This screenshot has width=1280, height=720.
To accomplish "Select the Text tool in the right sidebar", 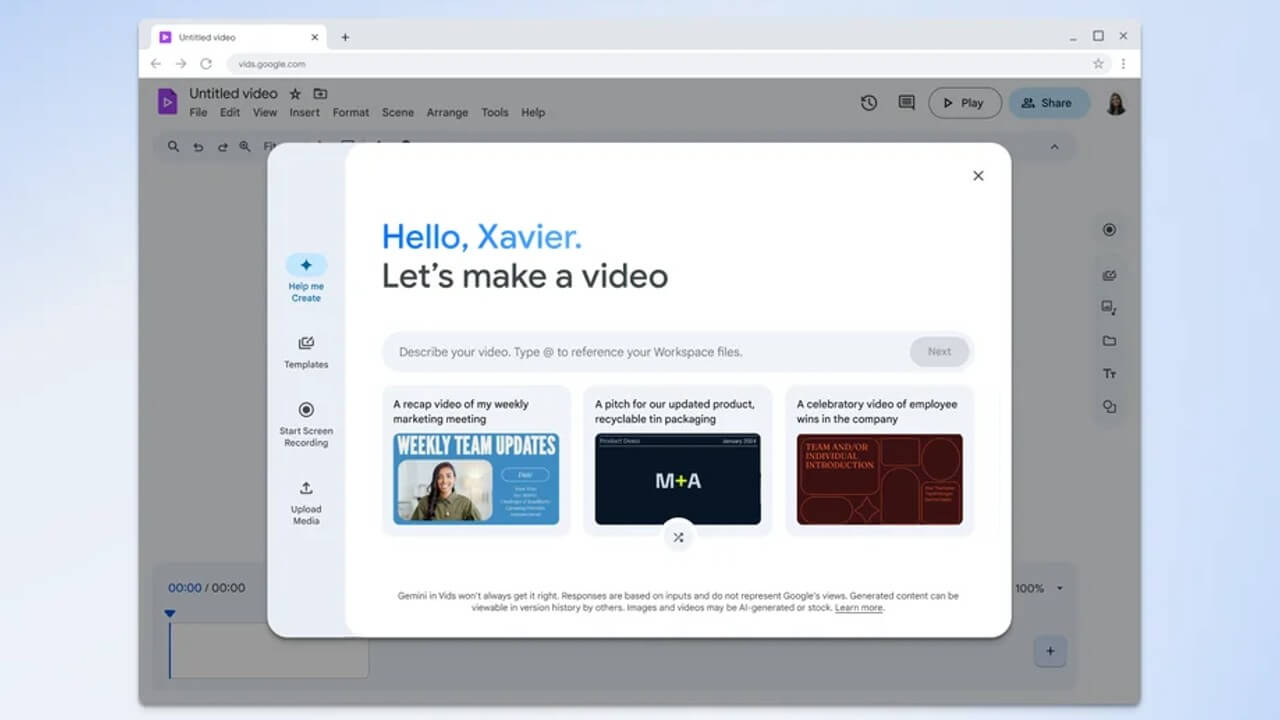I will [1109, 373].
